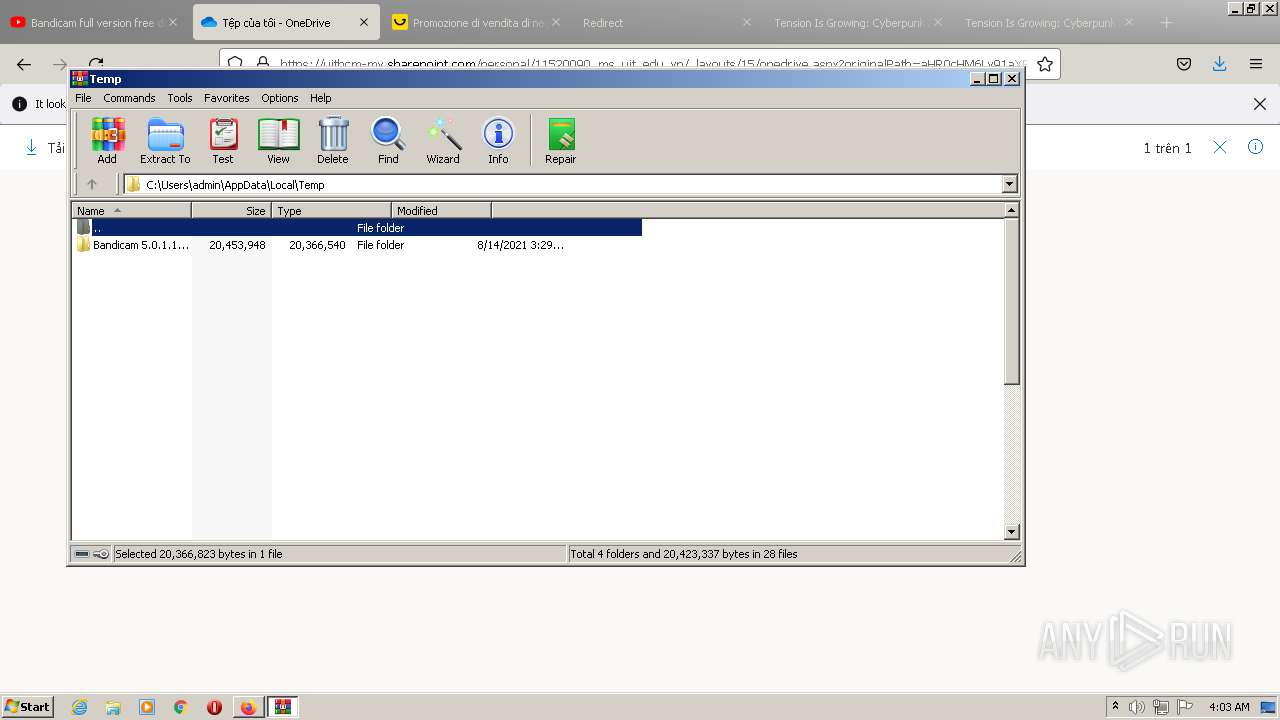Click the Add toolbar icon in WinRAR

coord(107,140)
